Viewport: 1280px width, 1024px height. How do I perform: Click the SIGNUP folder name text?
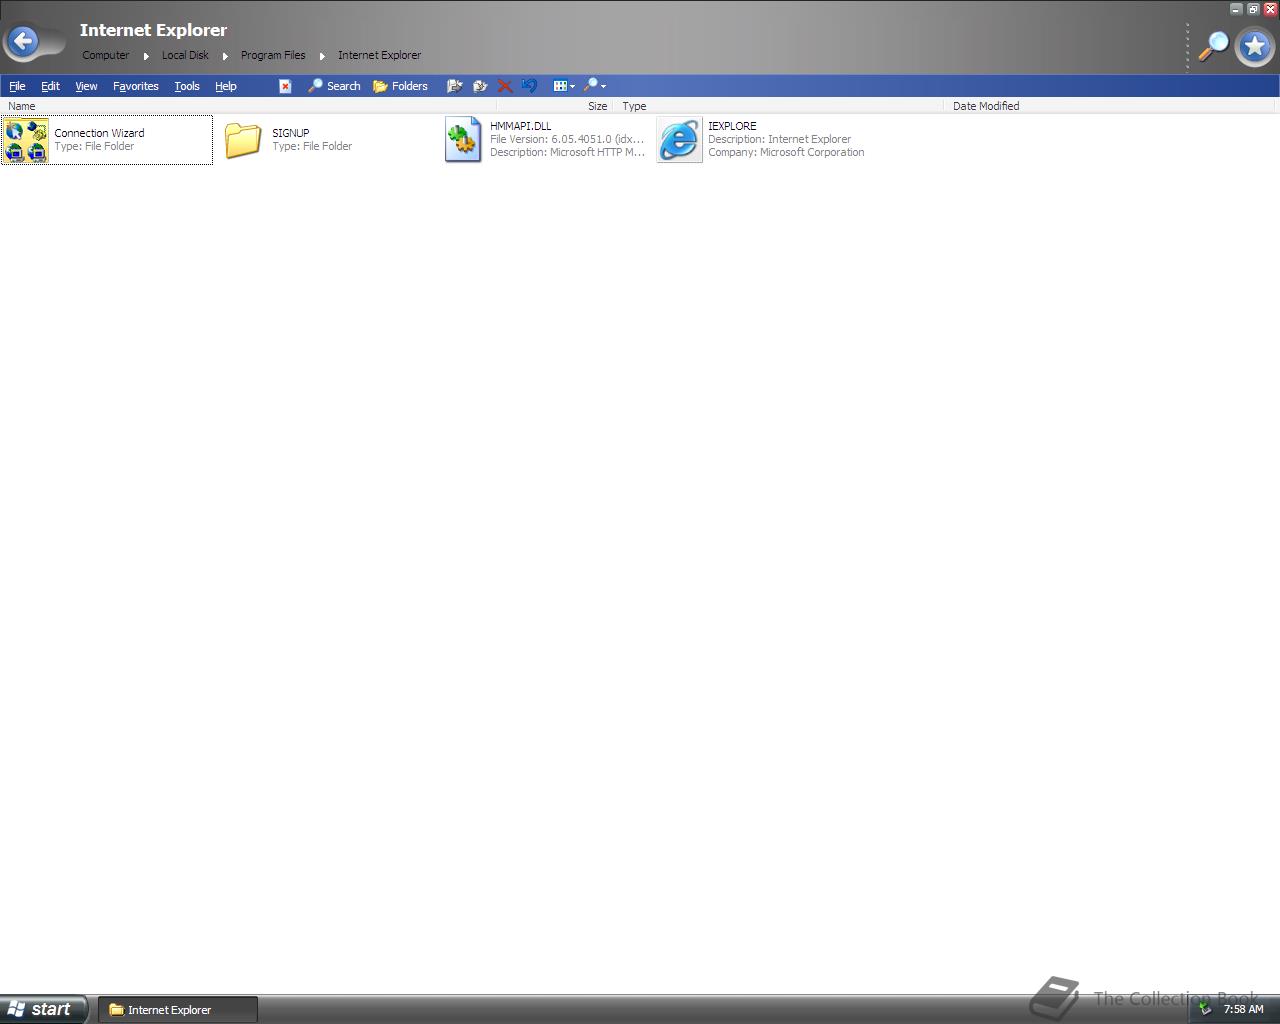click(x=291, y=133)
